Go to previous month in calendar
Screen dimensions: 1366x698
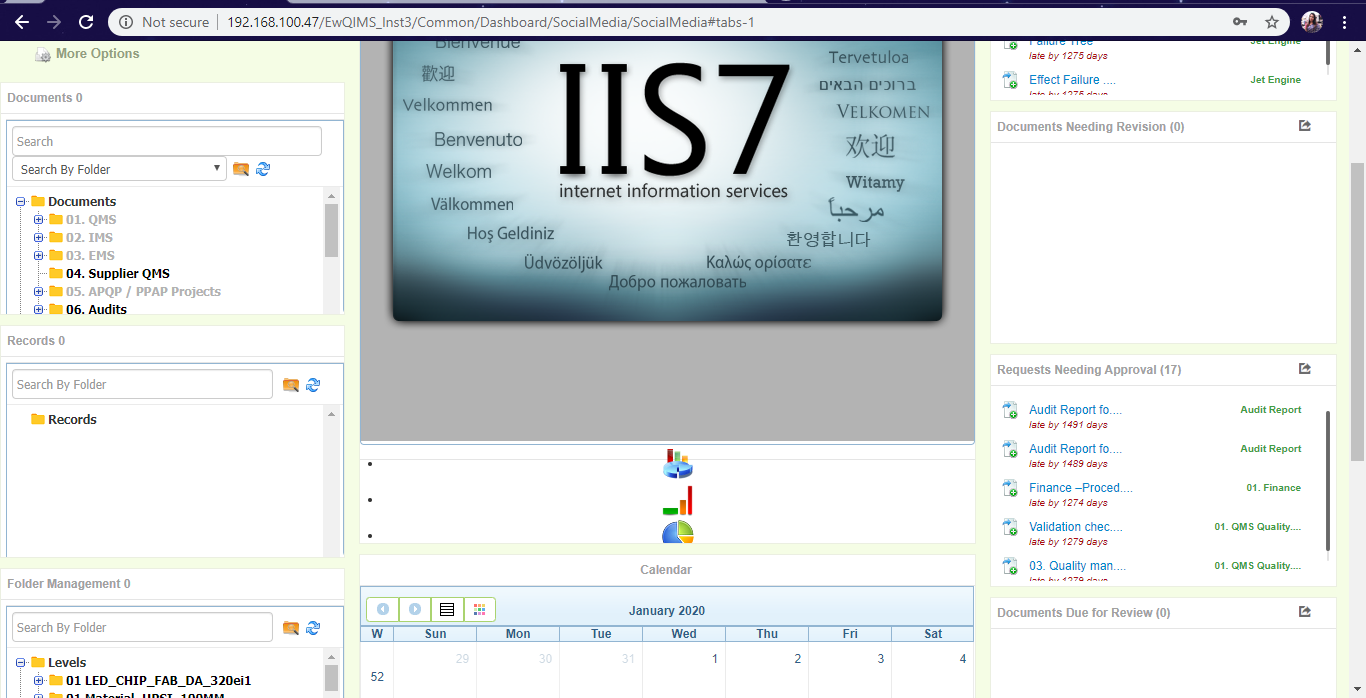point(383,609)
